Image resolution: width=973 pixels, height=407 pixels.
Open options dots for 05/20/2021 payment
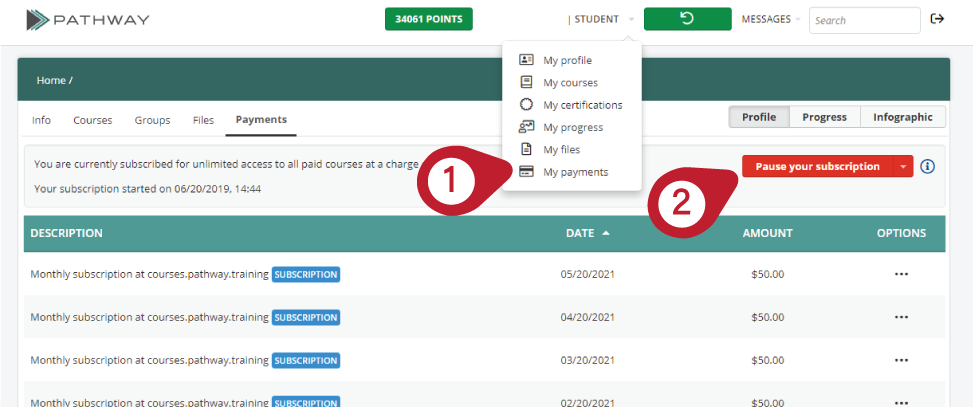pyautogui.click(x=901, y=274)
